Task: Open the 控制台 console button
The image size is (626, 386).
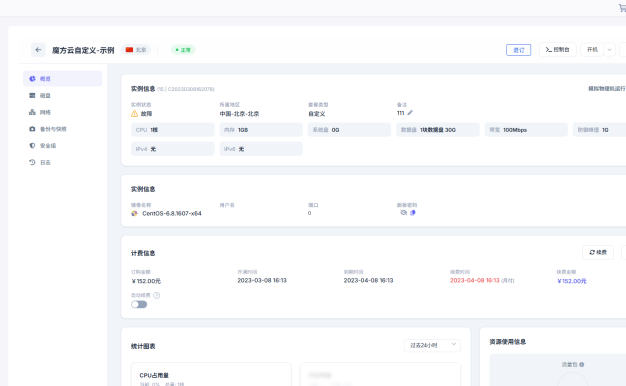Action: pyautogui.click(x=558, y=49)
